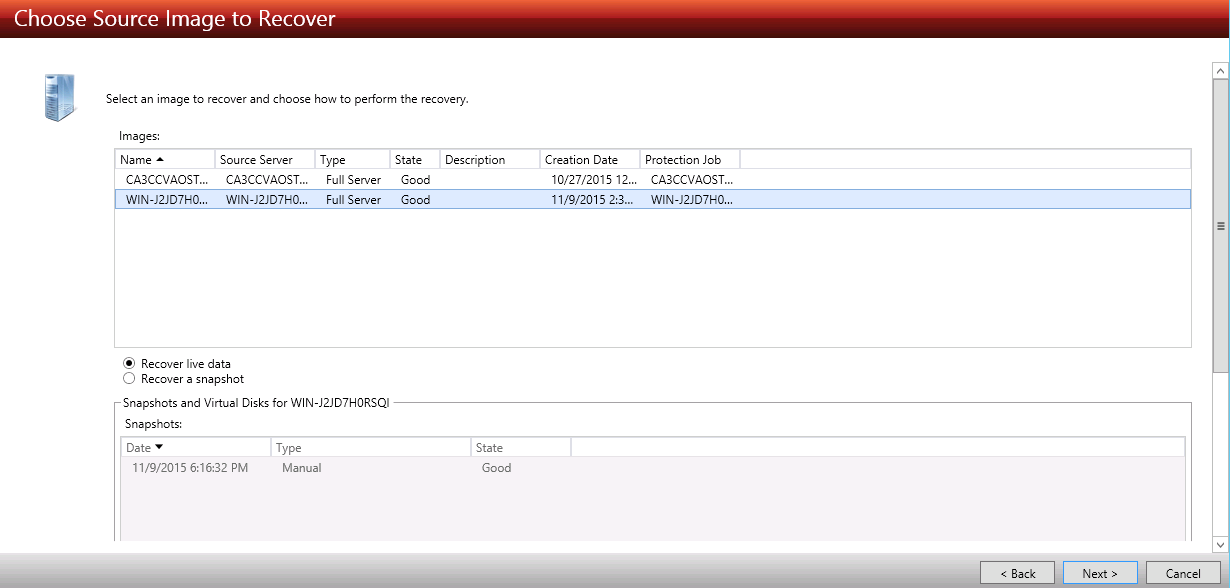Click the Manual snapshot type cell
This screenshot has width=1230, height=588.
point(302,467)
